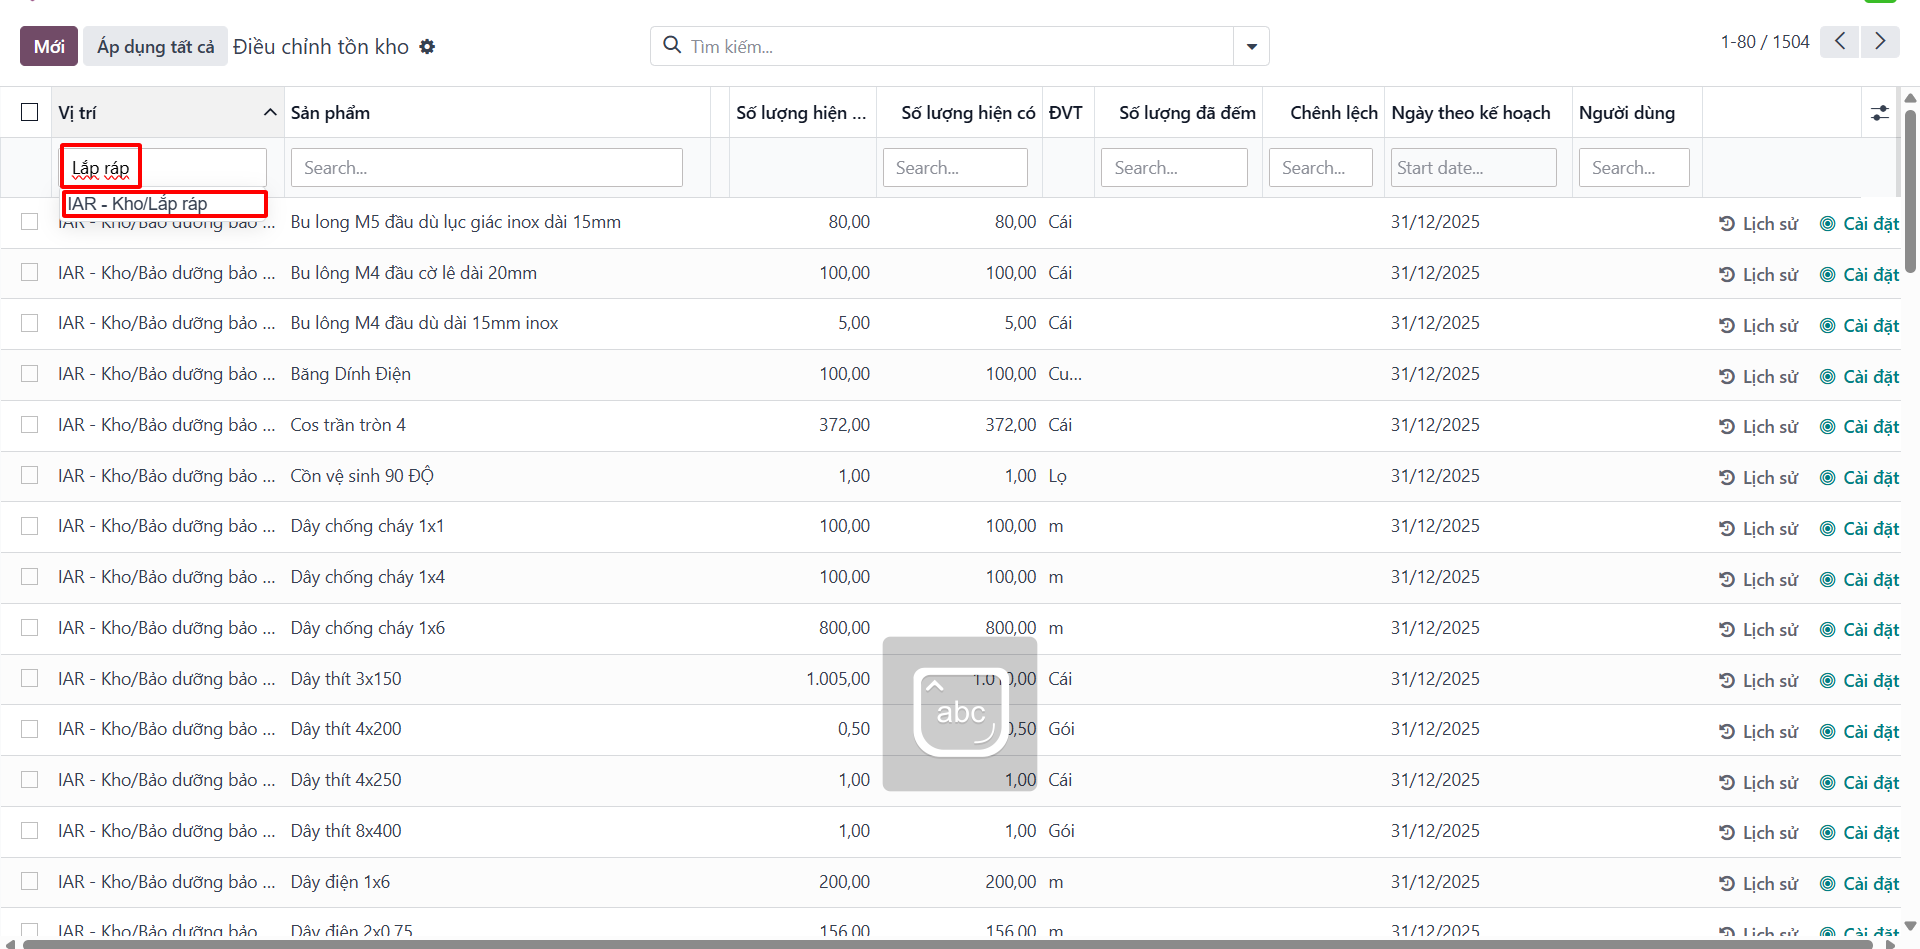The width and height of the screenshot is (1920, 949).
Task: Tick the select-all header checkbox
Action: point(30,112)
